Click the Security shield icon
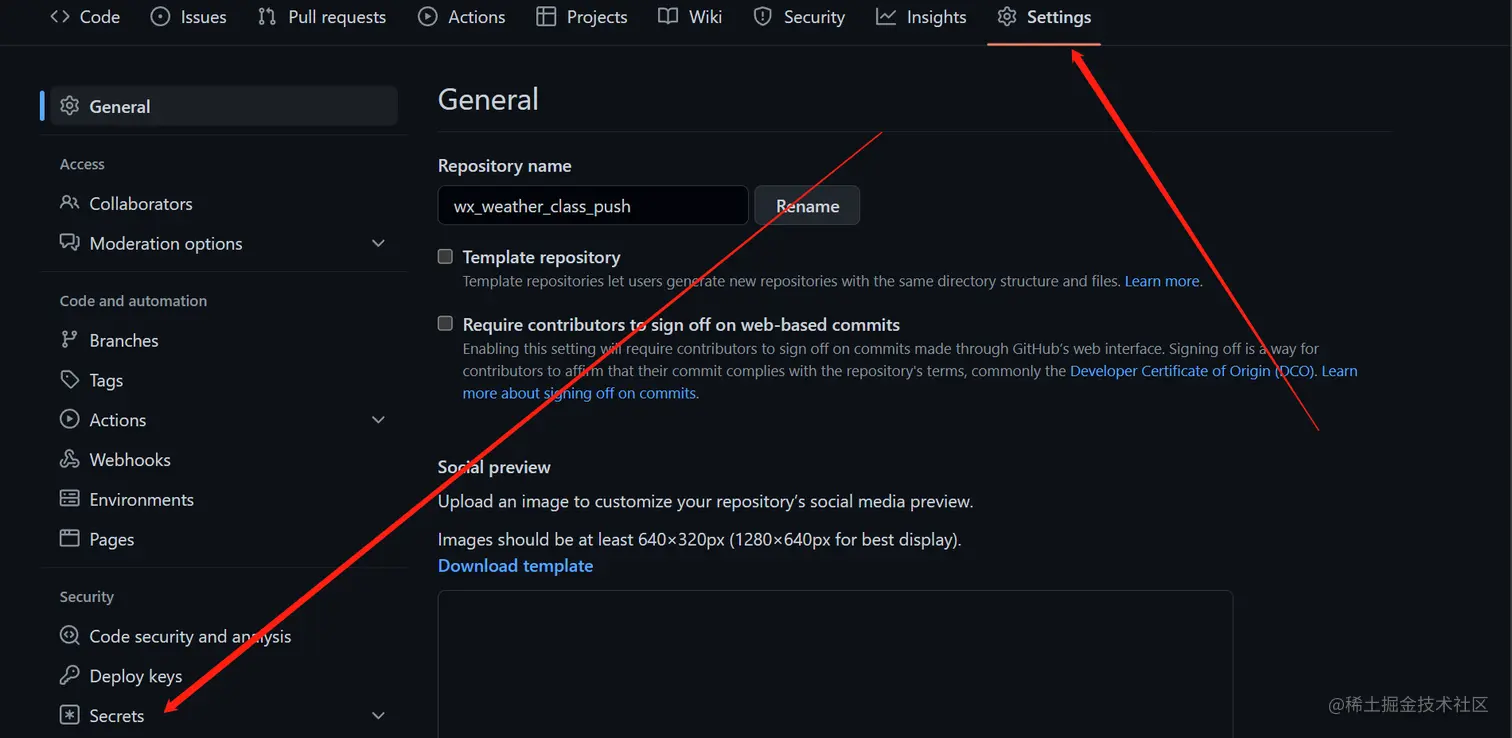The height and width of the screenshot is (738, 1512). tap(763, 17)
